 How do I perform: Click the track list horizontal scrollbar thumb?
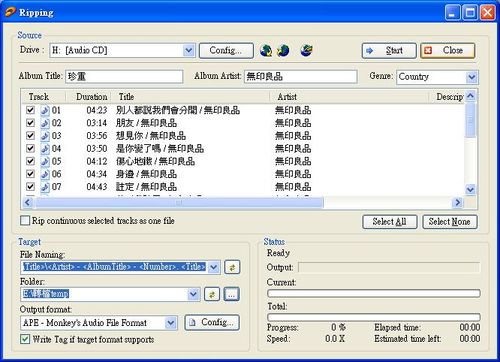pyautogui.click(x=179, y=202)
